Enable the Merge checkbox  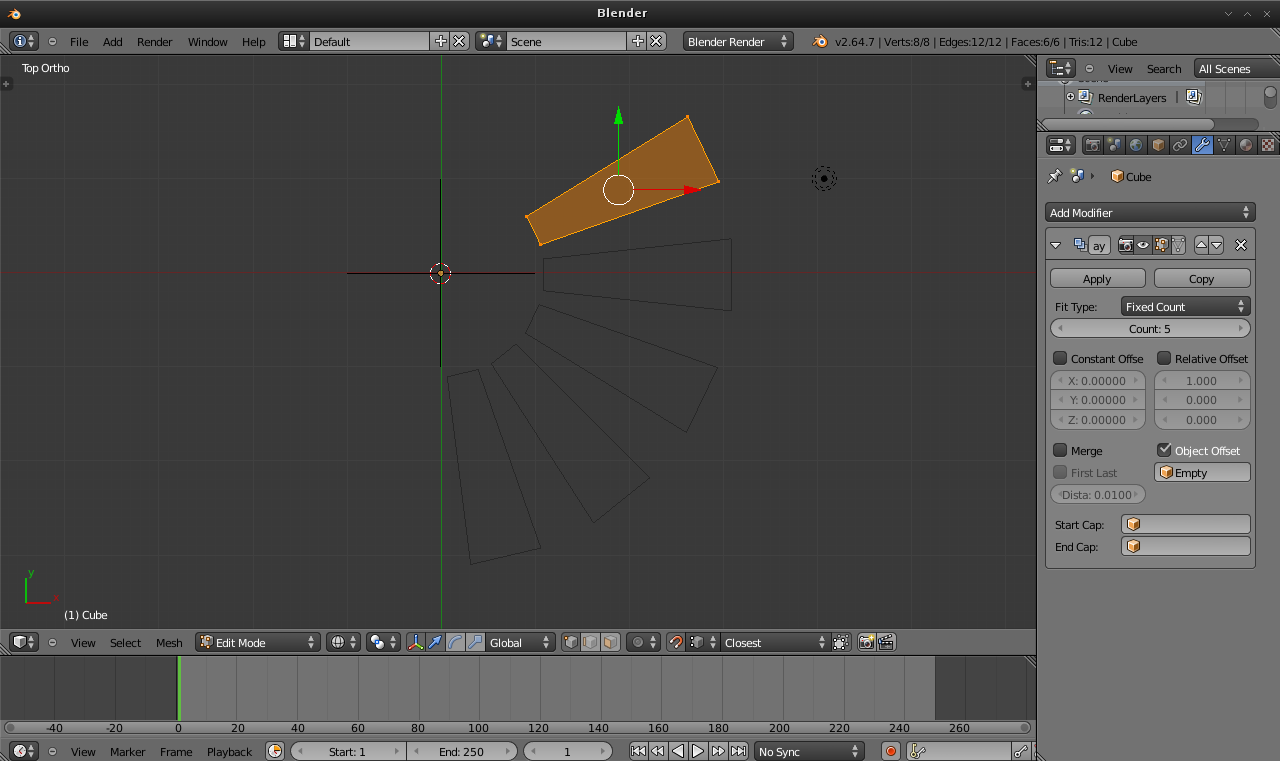1060,450
